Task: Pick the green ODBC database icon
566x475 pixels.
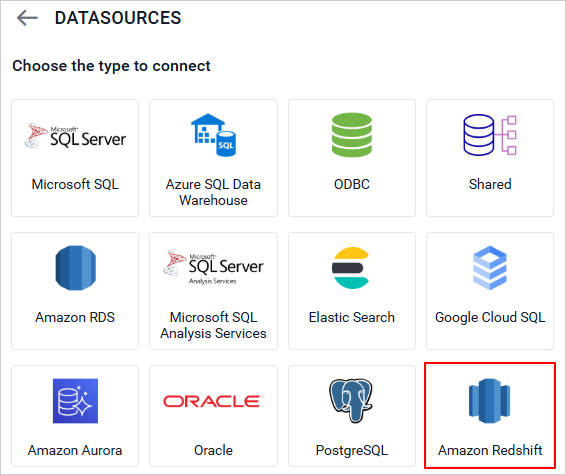Action: [x=352, y=135]
